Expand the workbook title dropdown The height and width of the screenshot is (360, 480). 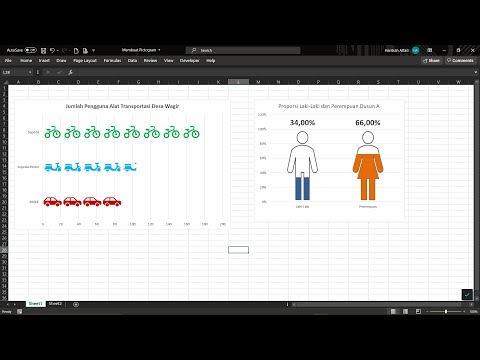tap(159, 50)
